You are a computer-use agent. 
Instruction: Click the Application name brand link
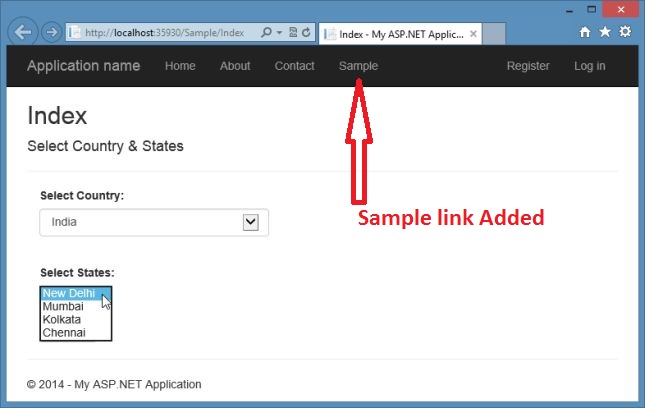click(x=84, y=66)
